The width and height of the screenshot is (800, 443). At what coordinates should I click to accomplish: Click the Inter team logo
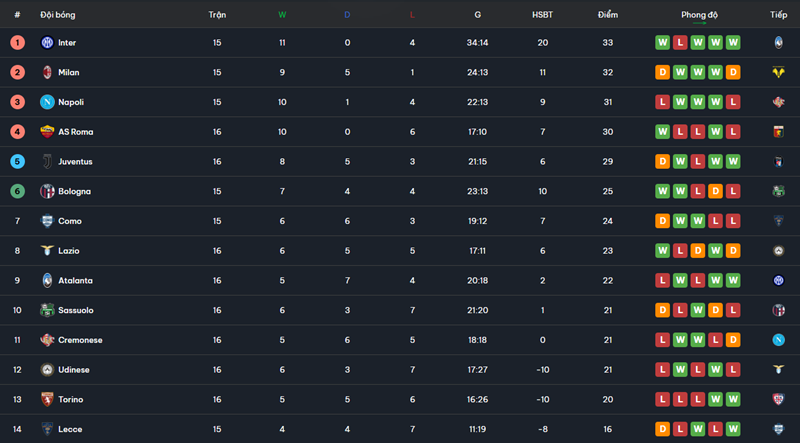tap(46, 43)
